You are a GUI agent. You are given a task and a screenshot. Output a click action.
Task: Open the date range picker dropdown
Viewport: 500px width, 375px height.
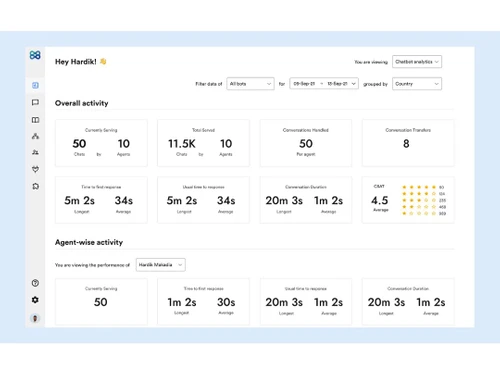(324, 84)
